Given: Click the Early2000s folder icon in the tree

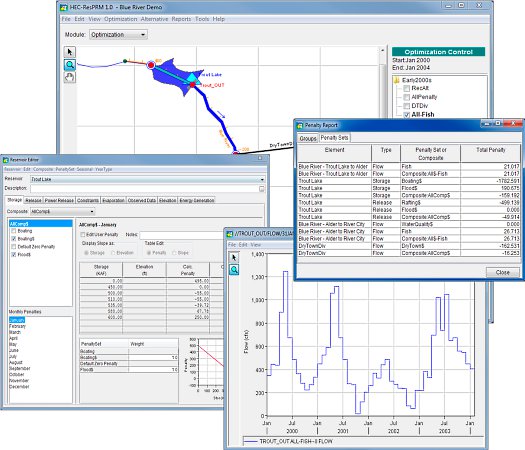Looking at the screenshot, I should tap(397, 80).
